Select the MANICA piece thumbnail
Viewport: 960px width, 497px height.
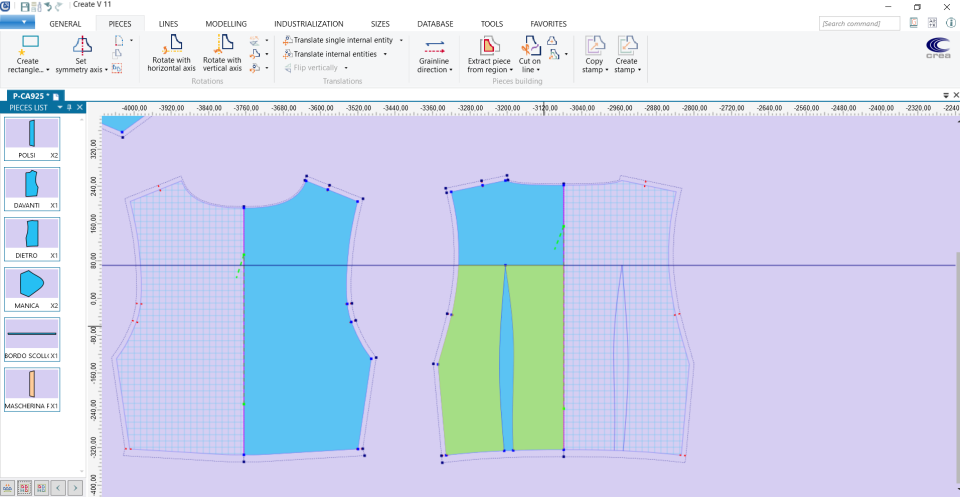(32, 288)
